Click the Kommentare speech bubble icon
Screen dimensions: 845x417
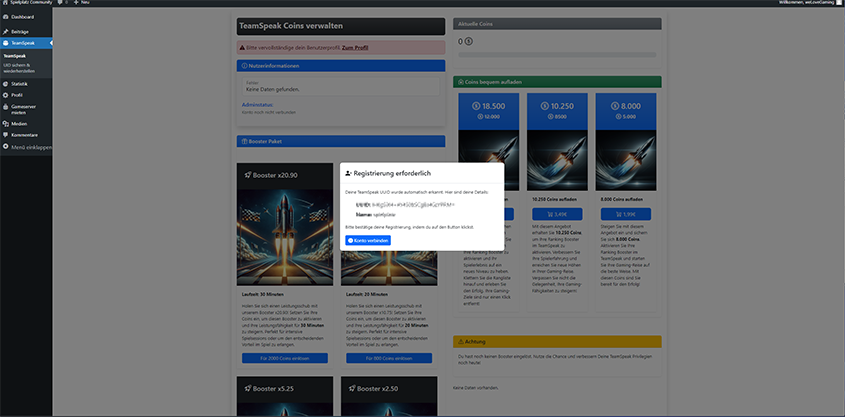tap(5, 135)
